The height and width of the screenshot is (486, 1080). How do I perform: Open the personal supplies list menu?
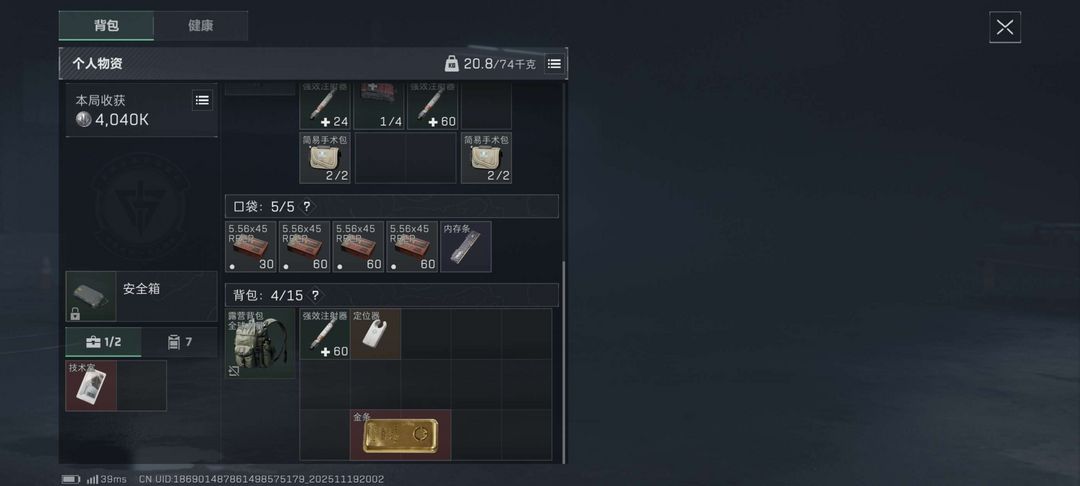554,64
